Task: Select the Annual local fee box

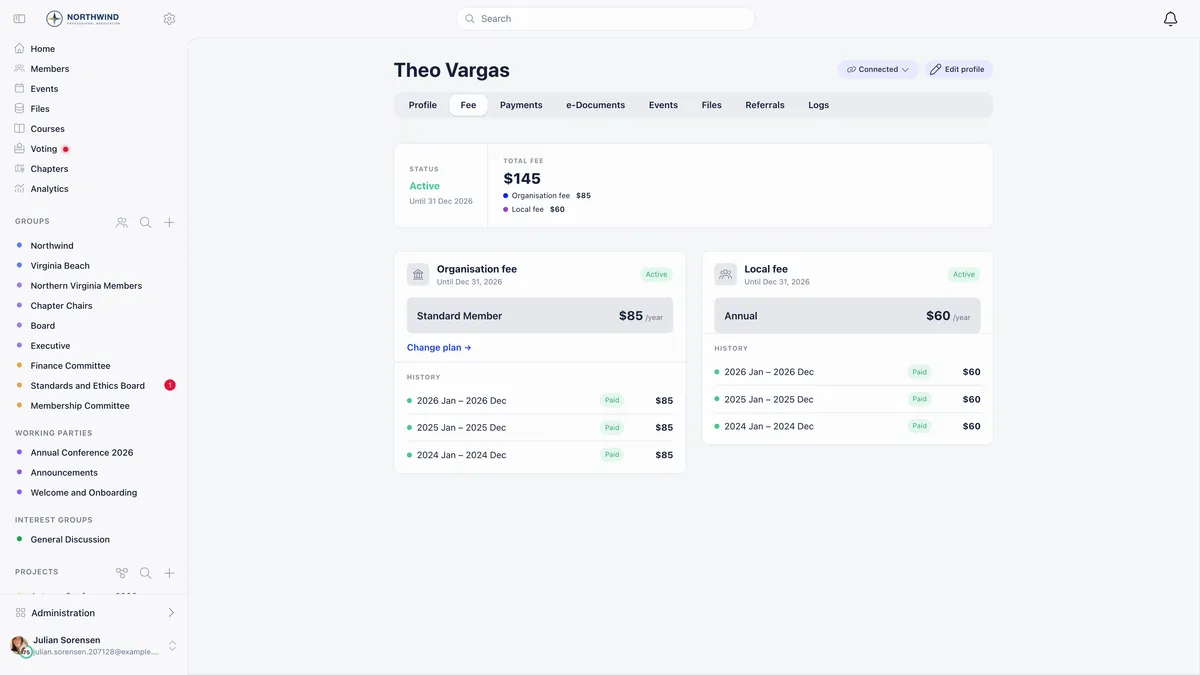Action: [x=848, y=316]
